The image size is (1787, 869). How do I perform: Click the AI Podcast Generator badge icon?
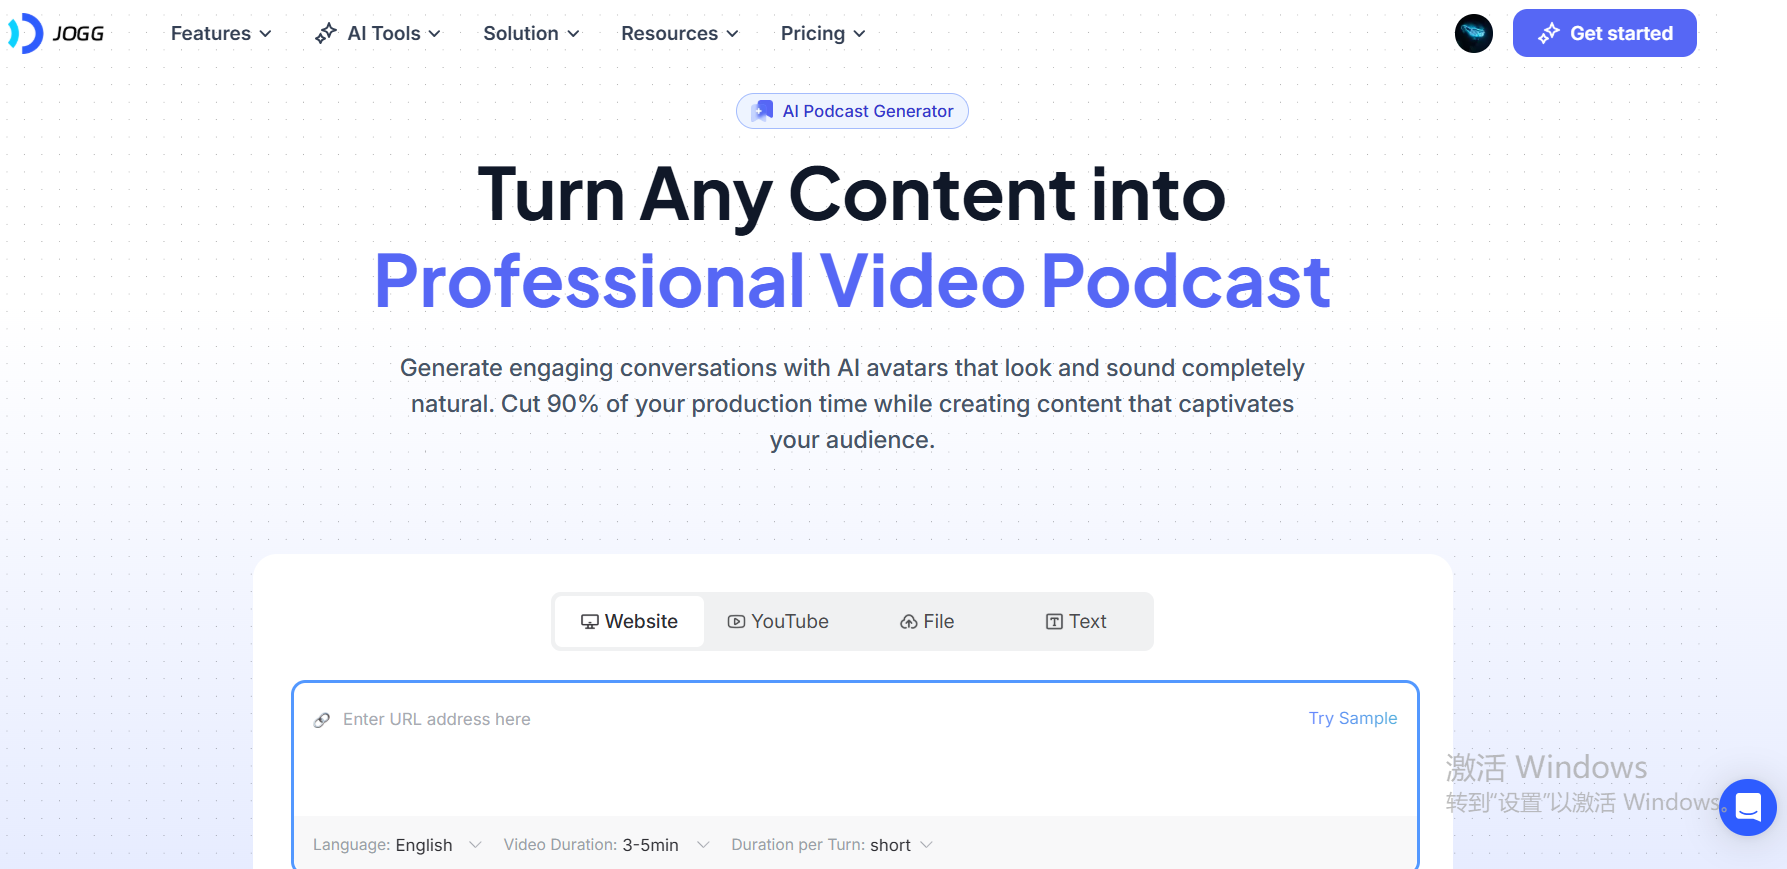pos(762,111)
